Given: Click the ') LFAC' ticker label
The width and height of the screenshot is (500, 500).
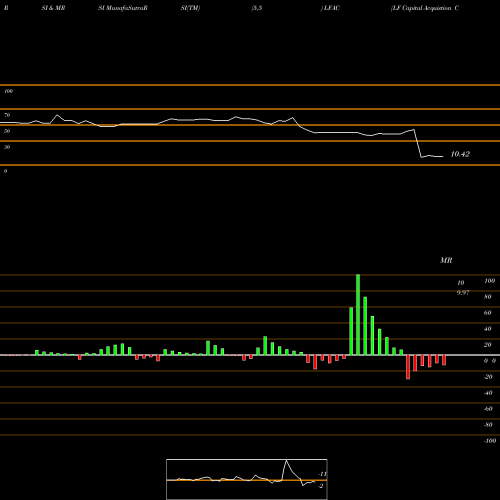Looking at the screenshot, I should click(x=330, y=8).
